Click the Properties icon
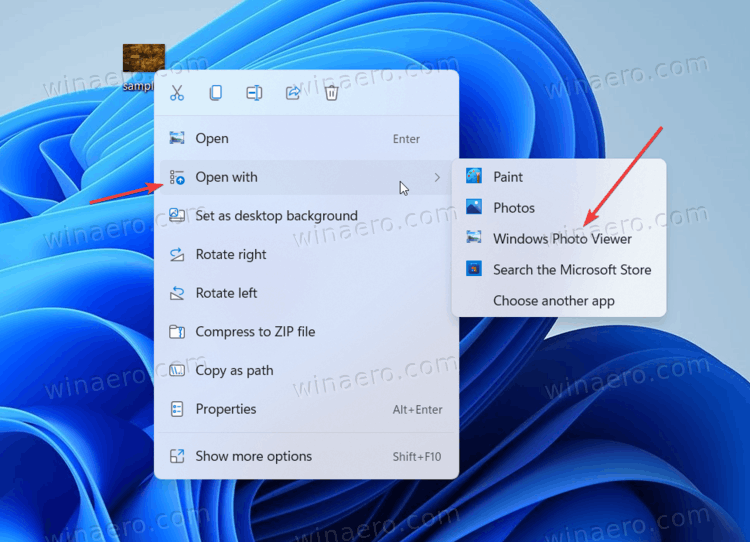 click(177, 409)
